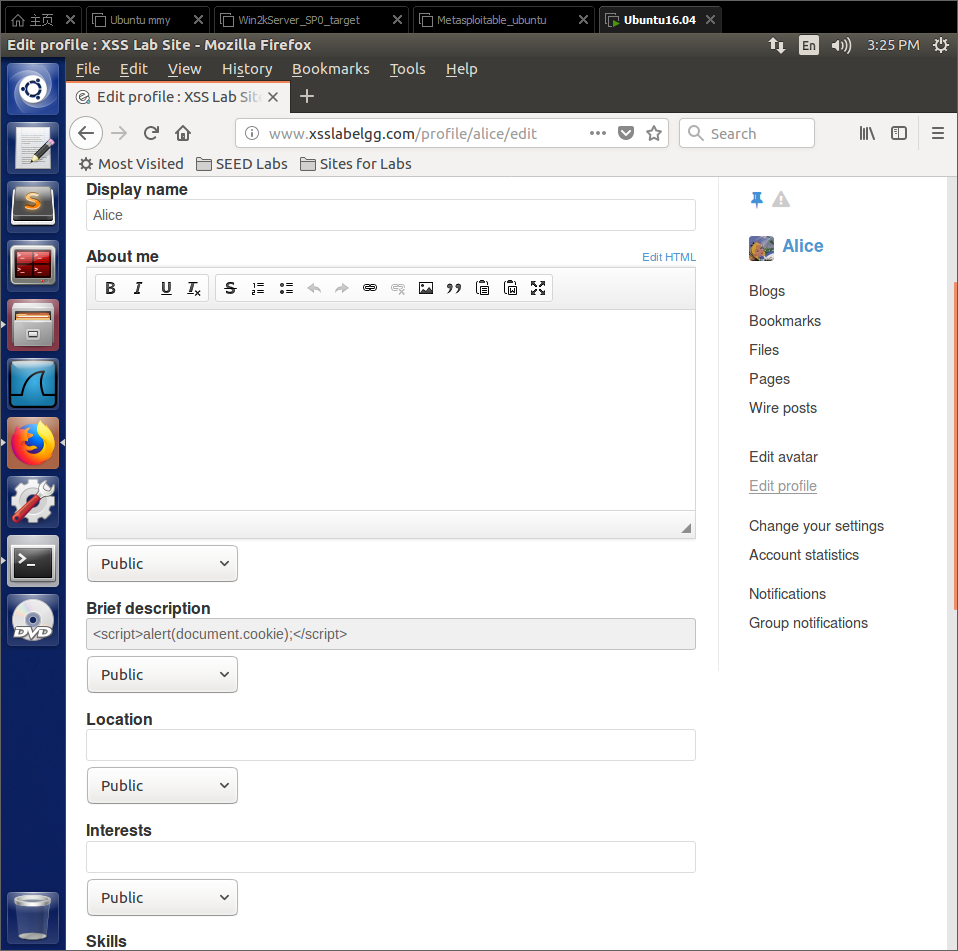This screenshot has width=958, height=951.
Task: Maximize the About me editor
Action: 538,288
